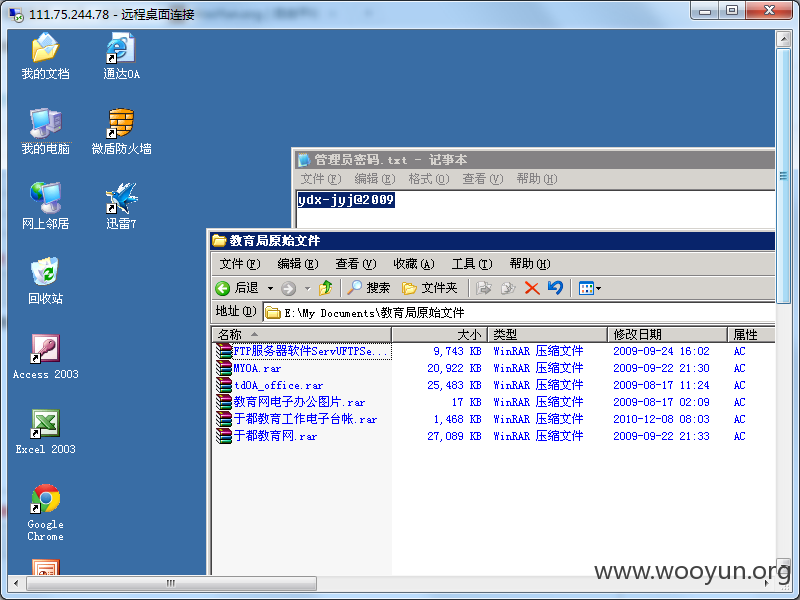The width and height of the screenshot is (800, 600).
Task: Click the Copy To toolbar icon
Action: (508, 288)
